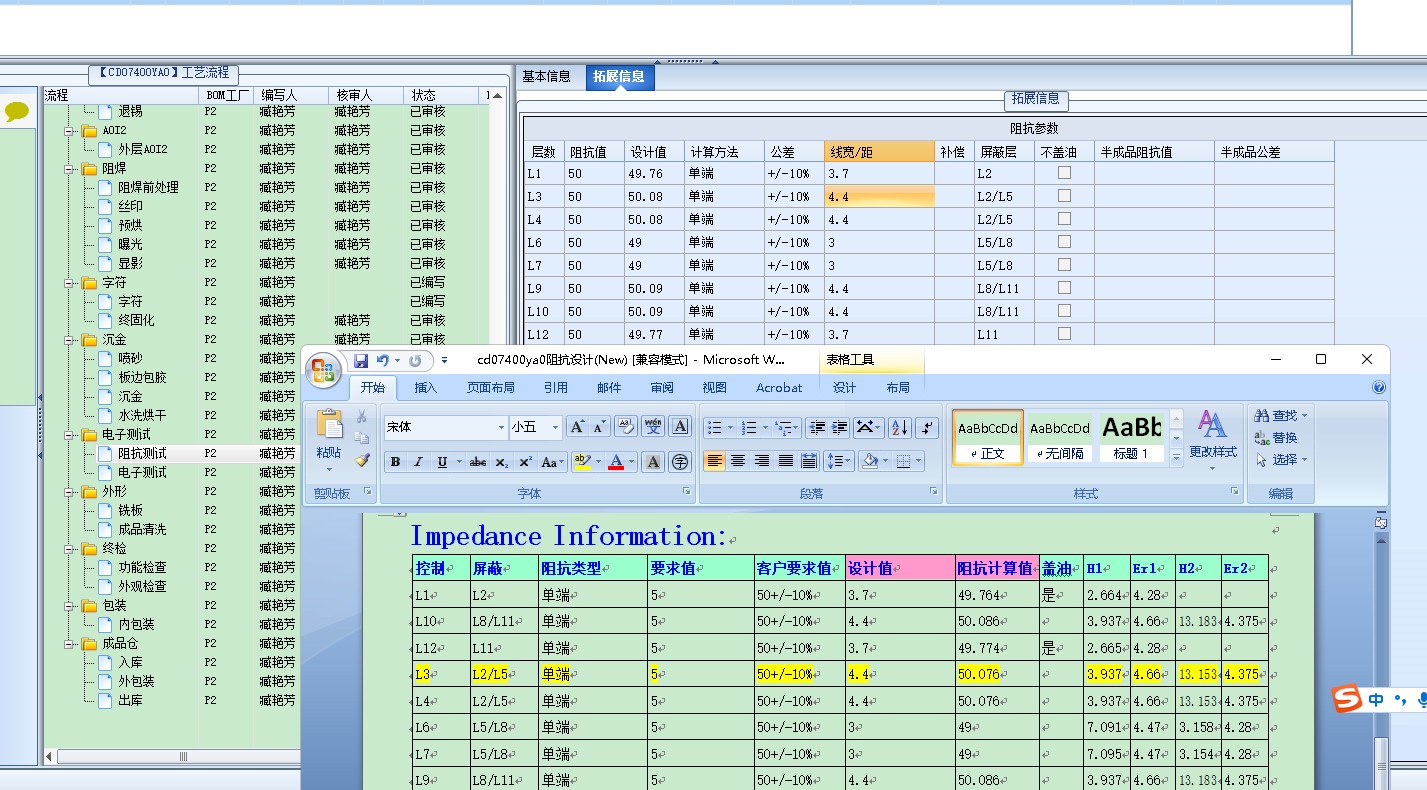1427x790 pixels.
Task: Collapse the 外形 tree node
Action: (x=70, y=492)
